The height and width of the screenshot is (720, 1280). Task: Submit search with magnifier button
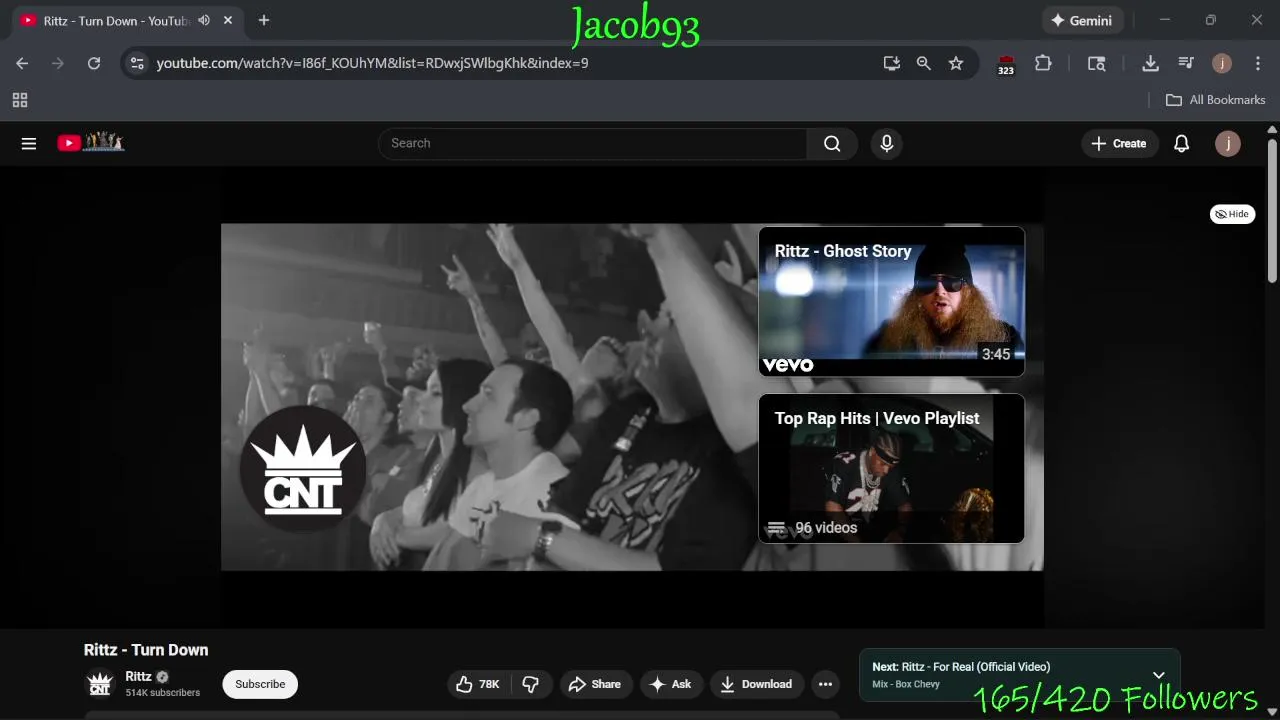(832, 143)
